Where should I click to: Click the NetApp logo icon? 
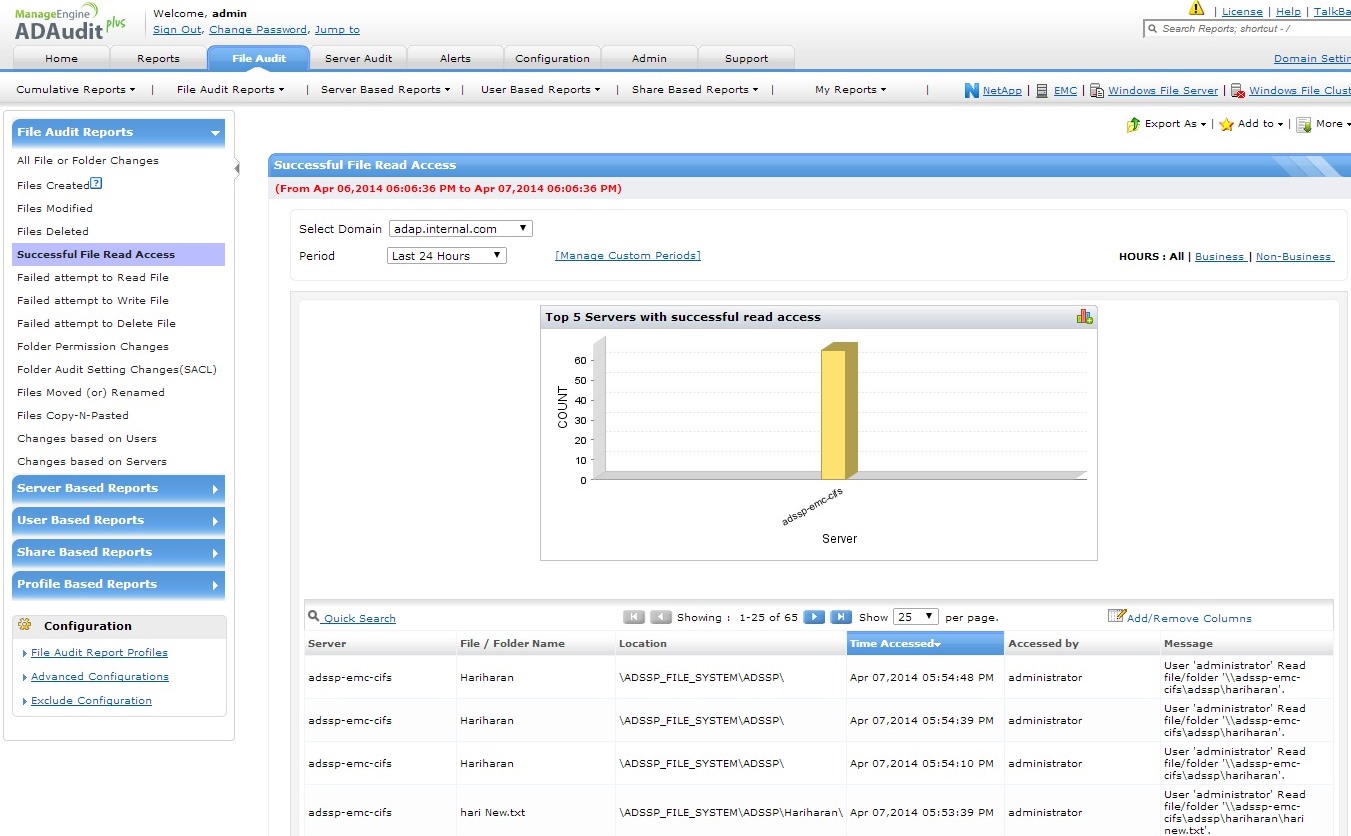click(971, 90)
